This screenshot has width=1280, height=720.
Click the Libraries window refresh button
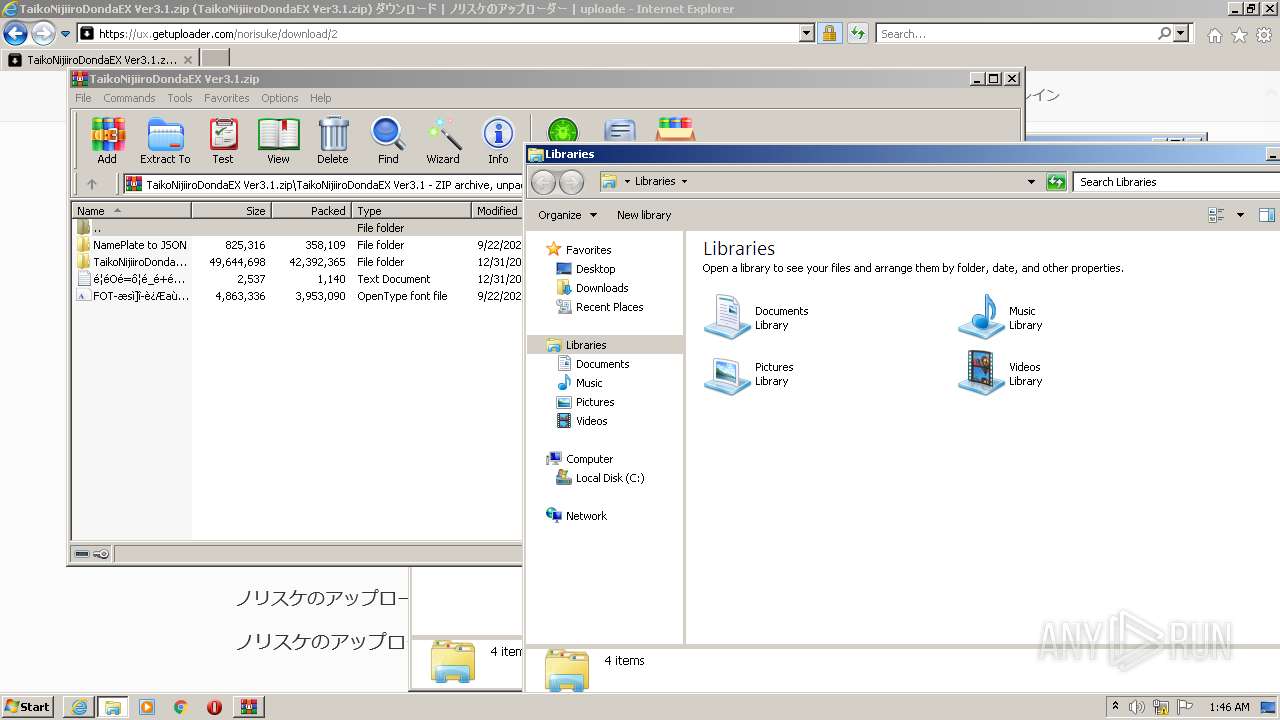1056,182
